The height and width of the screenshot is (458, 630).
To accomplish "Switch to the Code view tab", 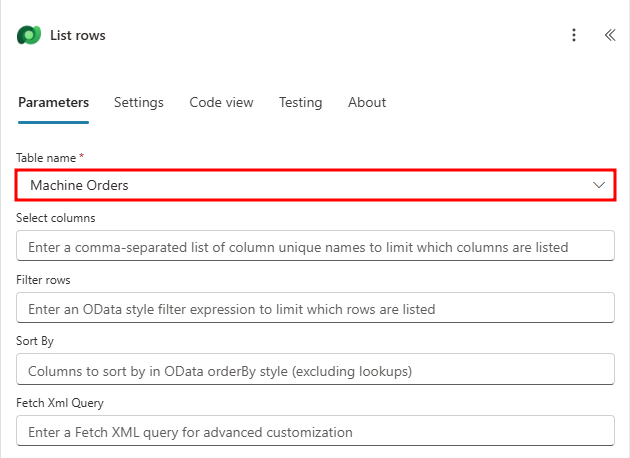I will [x=221, y=102].
